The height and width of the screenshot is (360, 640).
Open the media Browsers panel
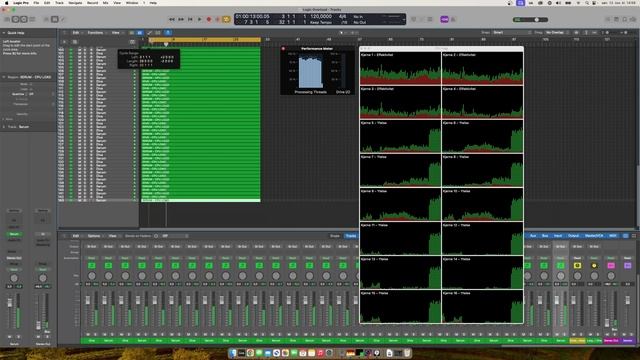pos(633,19)
